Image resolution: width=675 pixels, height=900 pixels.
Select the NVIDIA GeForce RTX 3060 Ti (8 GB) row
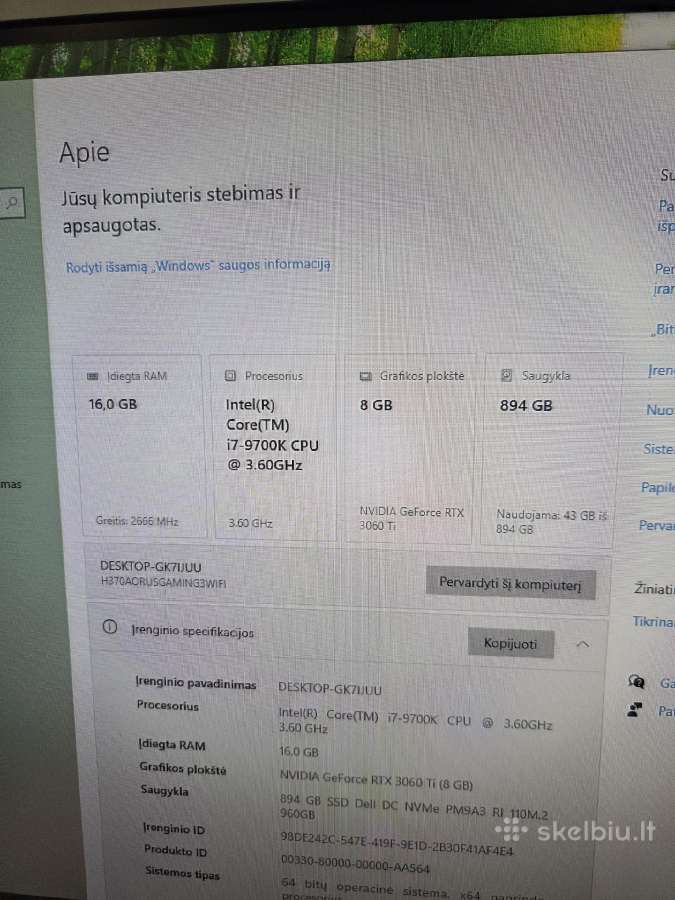tap(376, 780)
